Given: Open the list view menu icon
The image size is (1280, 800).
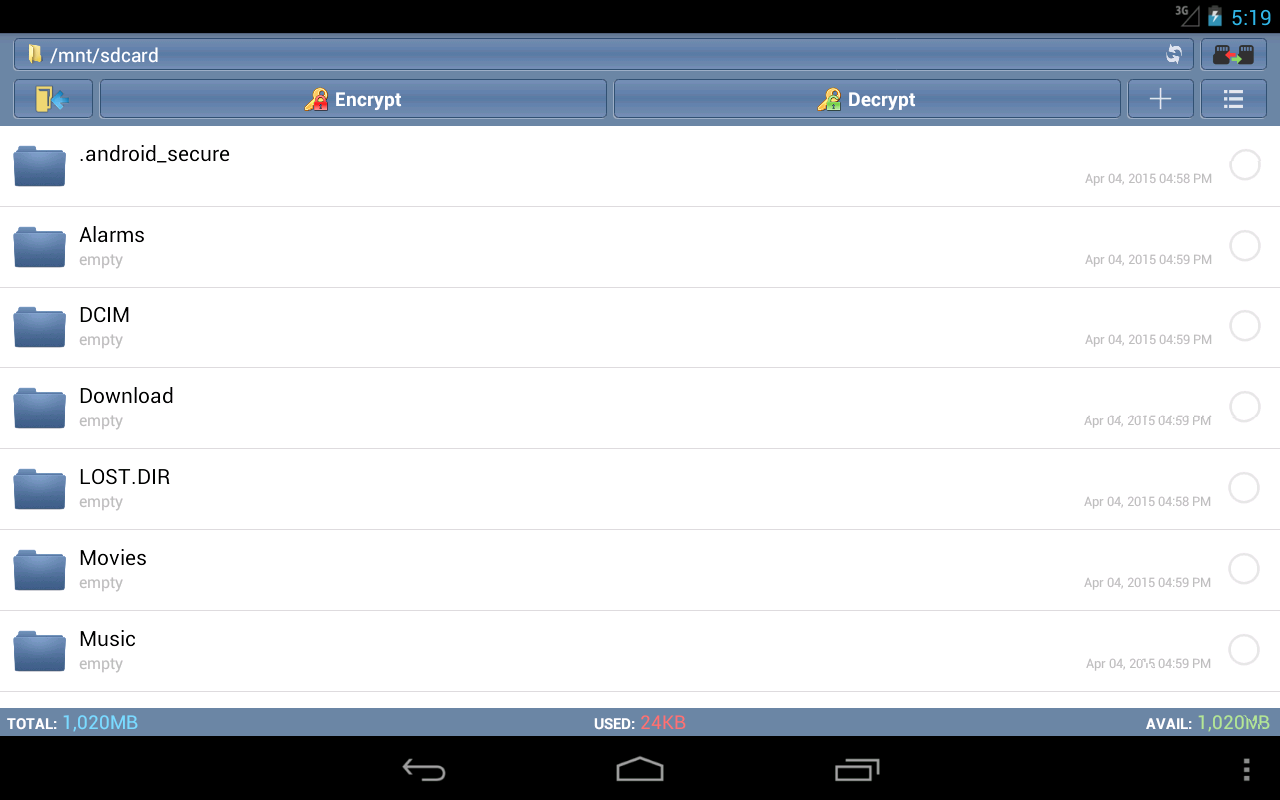Looking at the screenshot, I should 1233,99.
